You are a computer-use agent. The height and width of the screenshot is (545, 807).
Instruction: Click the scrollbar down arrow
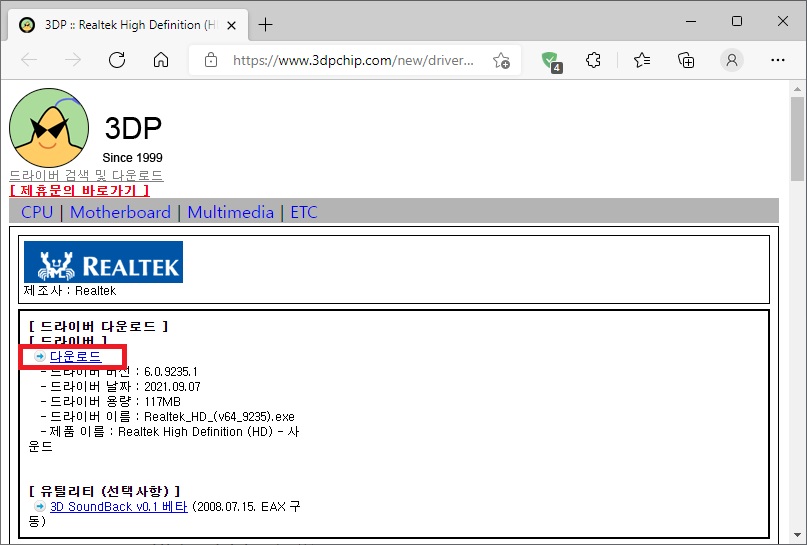coord(797,535)
